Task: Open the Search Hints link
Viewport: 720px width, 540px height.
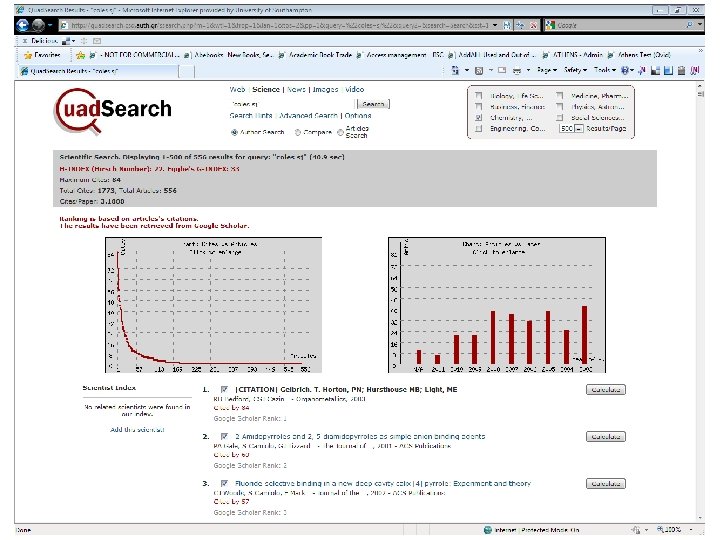Action: tap(251, 116)
